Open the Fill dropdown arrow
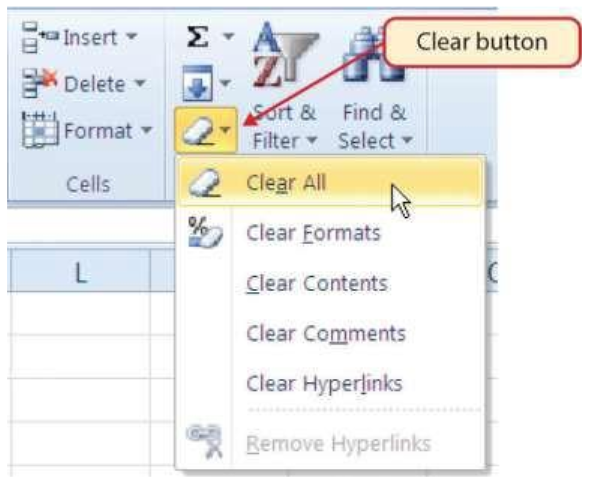This screenshot has height=477, width=603. click(x=225, y=83)
